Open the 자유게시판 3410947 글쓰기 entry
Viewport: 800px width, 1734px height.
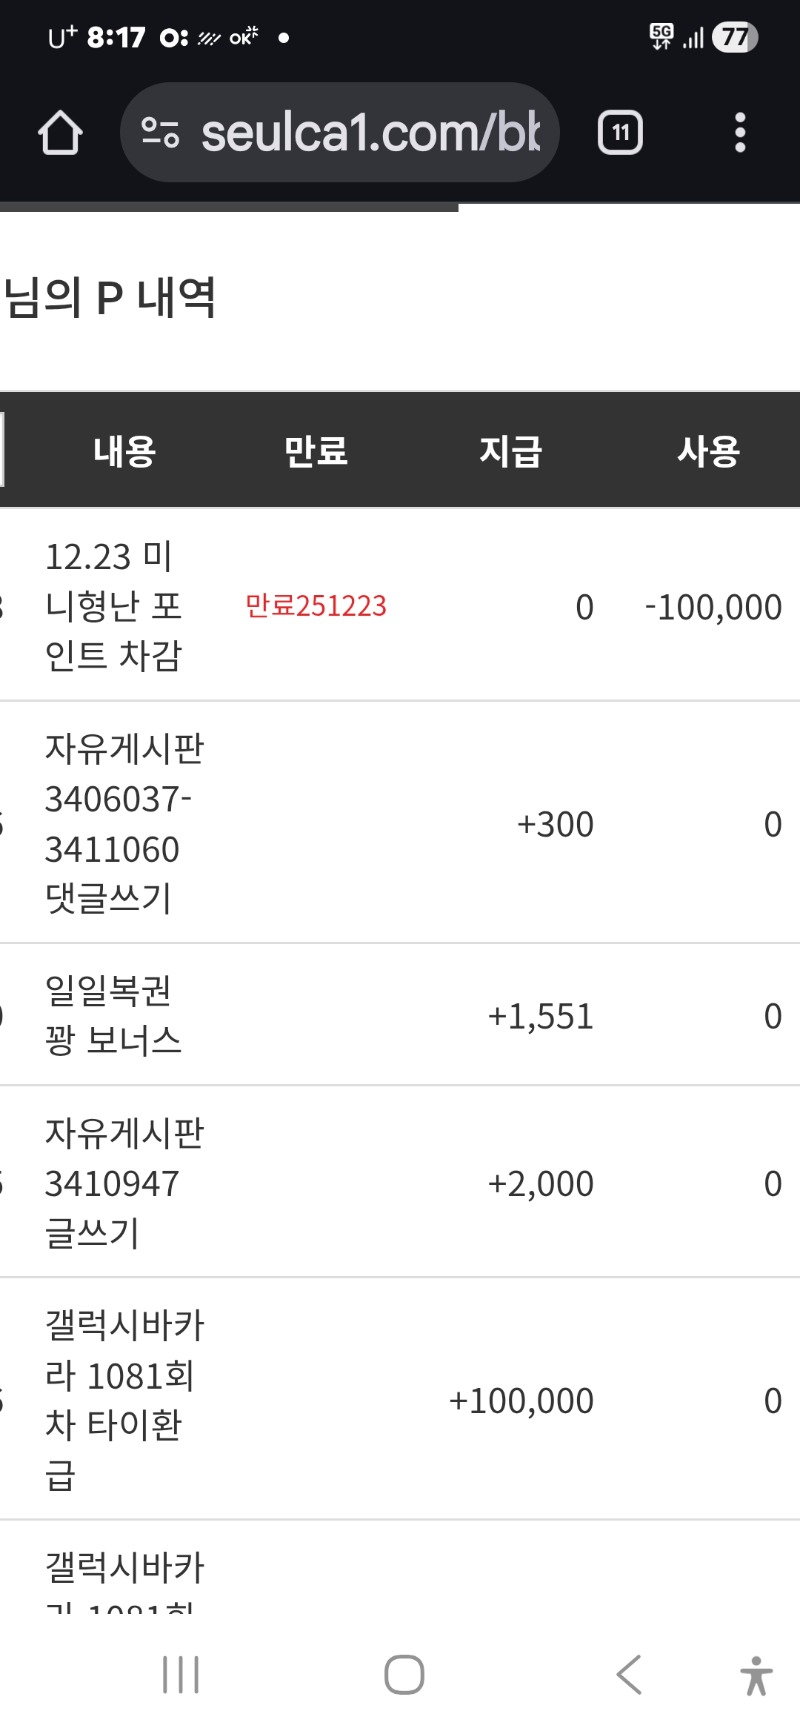pyautogui.click(x=124, y=1183)
